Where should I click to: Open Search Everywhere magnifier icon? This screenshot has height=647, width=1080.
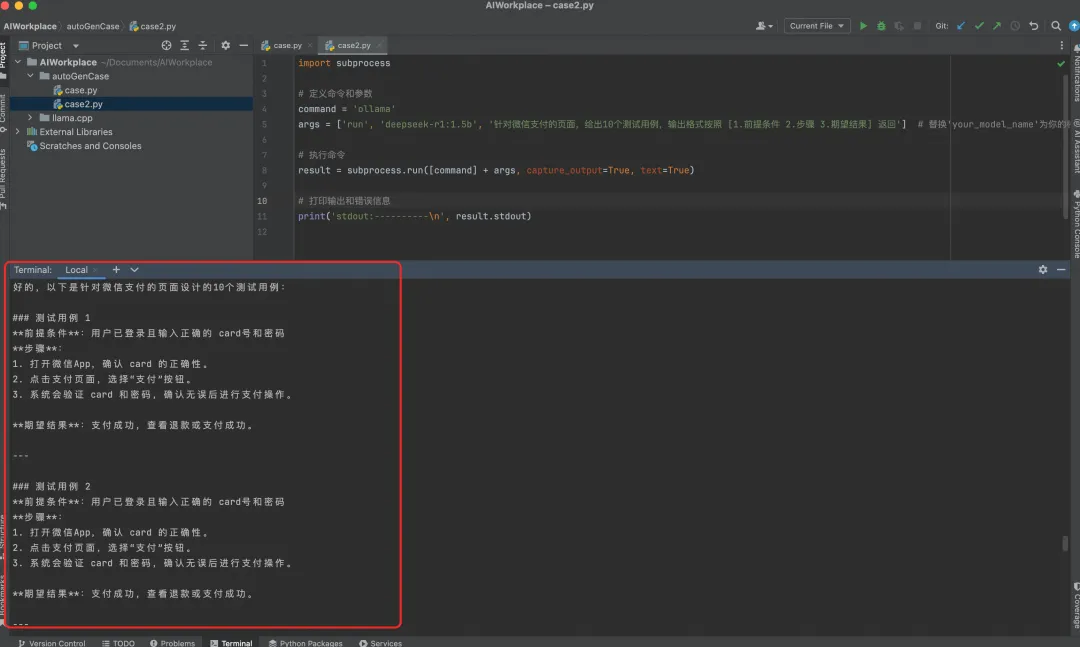(1056, 26)
